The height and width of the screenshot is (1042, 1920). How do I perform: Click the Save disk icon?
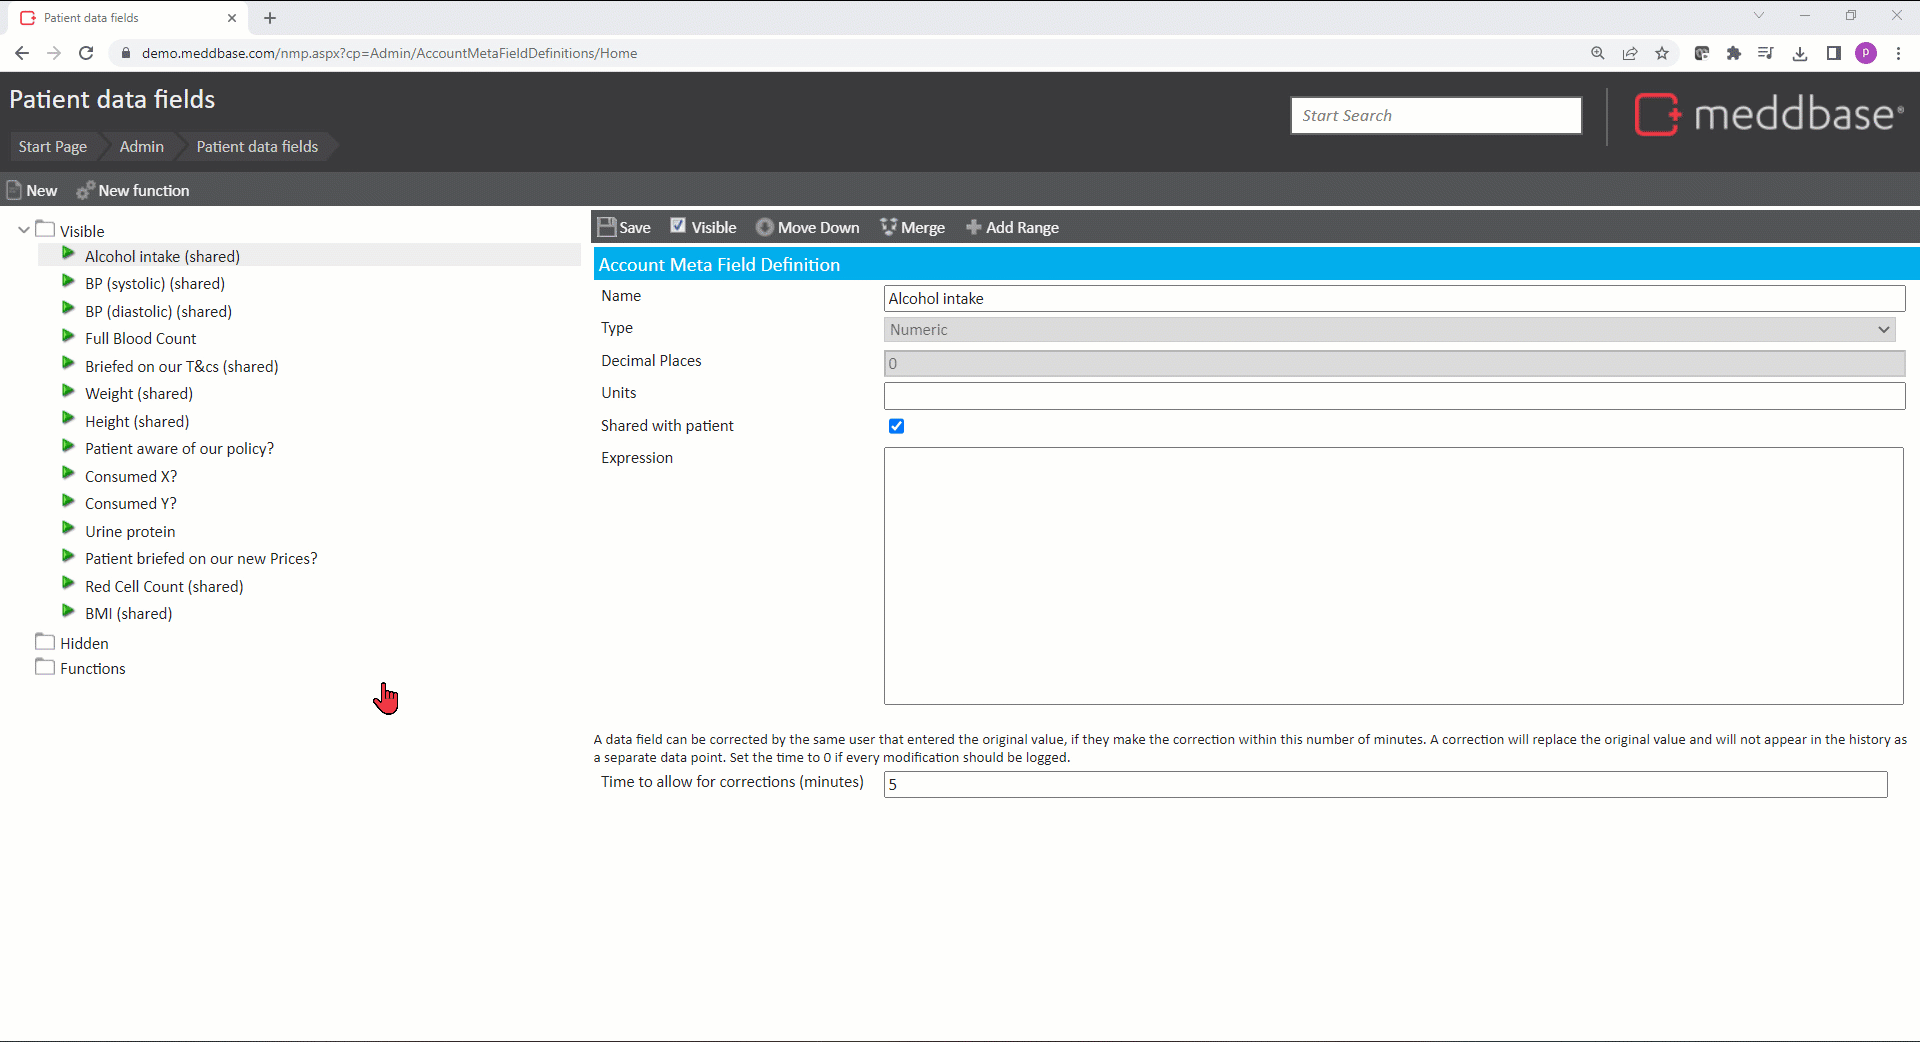coord(606,227)
